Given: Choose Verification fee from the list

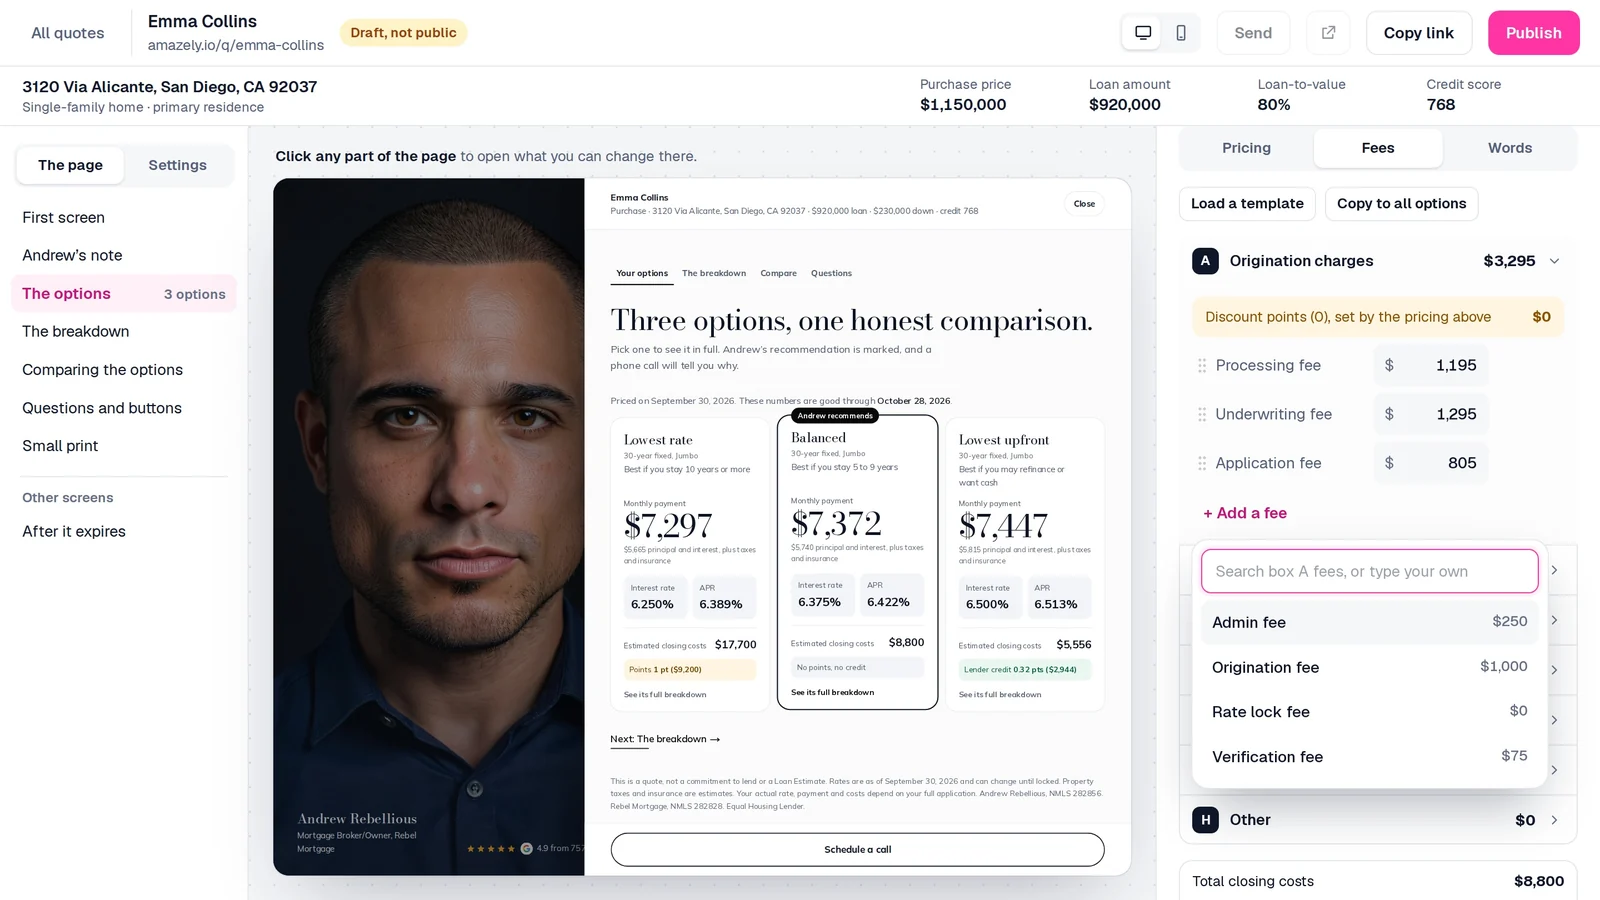Looking at the screenshot, I should tap(1369, 757).
